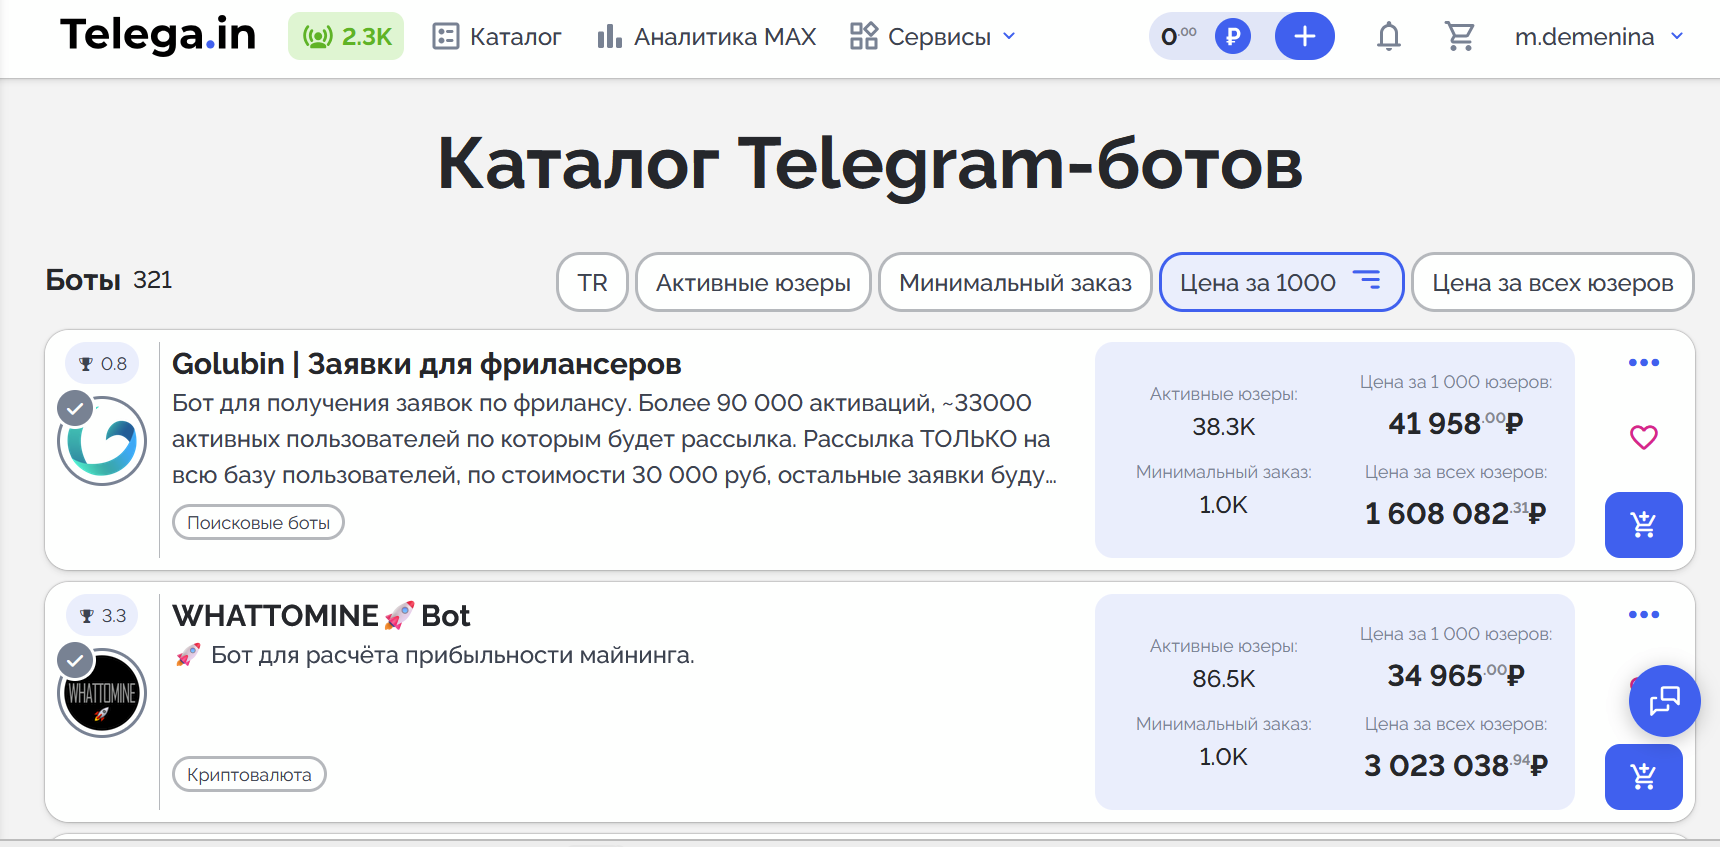The height and width of the screenshot is (847, 1720).
Task: Add WHATTOMINE bot to cart
Action: (1643, 777)
